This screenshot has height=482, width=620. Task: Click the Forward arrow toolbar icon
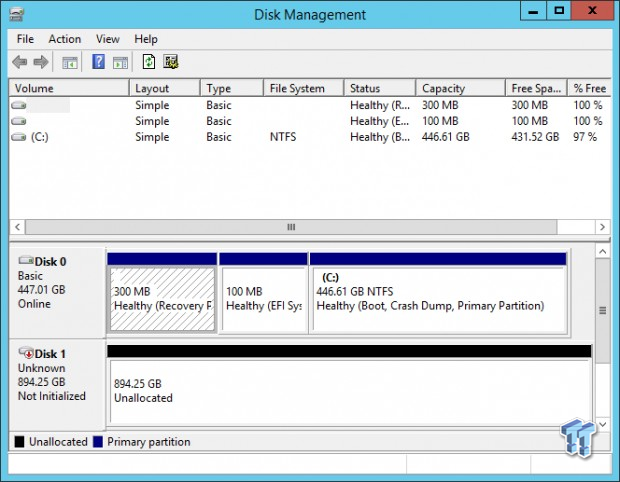[x=41, y=62]
